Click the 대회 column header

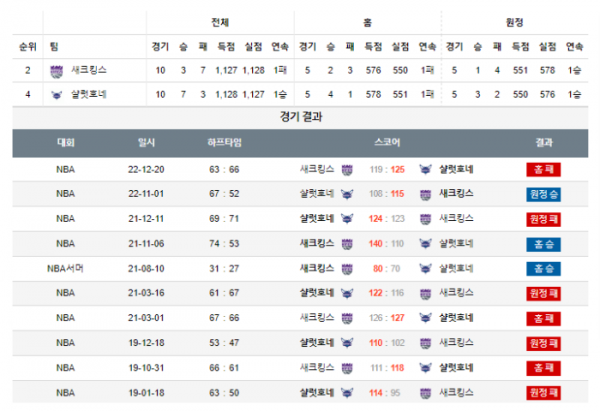coord(66,143)
